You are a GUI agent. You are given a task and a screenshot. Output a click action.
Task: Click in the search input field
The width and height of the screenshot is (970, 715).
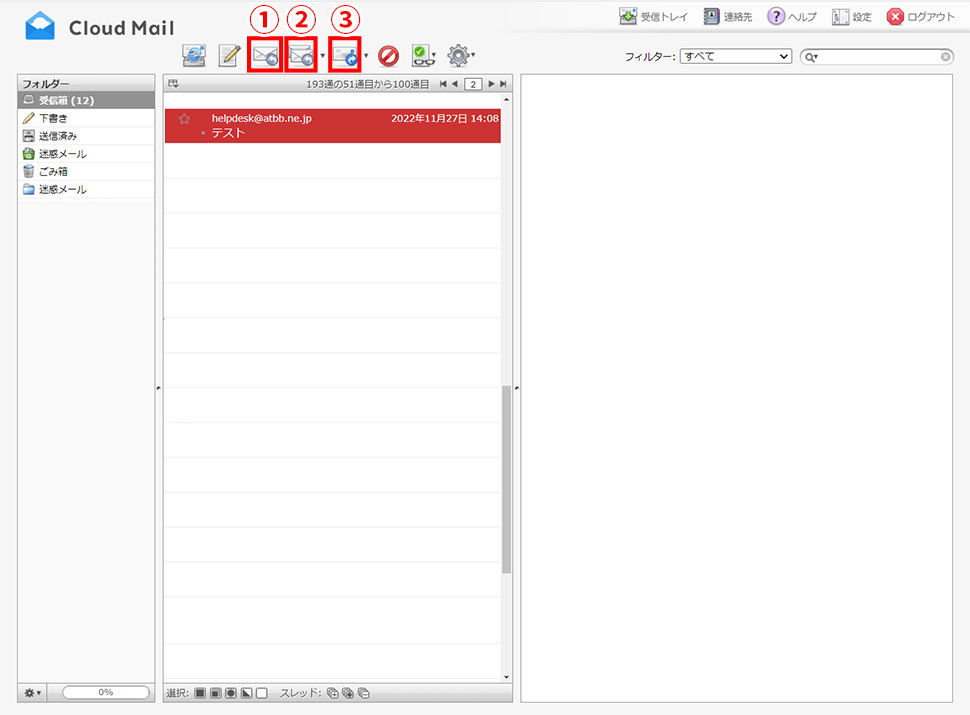point(878,57)
